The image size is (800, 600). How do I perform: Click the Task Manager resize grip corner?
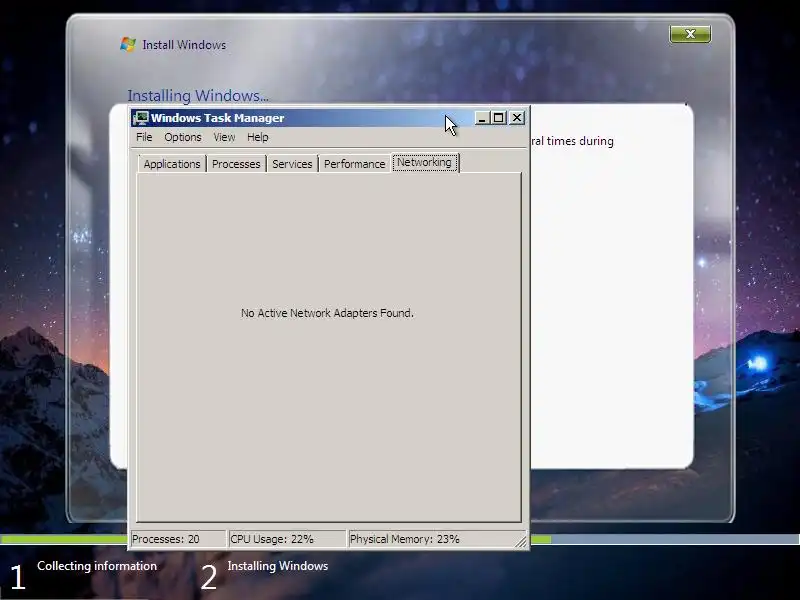[521, 542]
